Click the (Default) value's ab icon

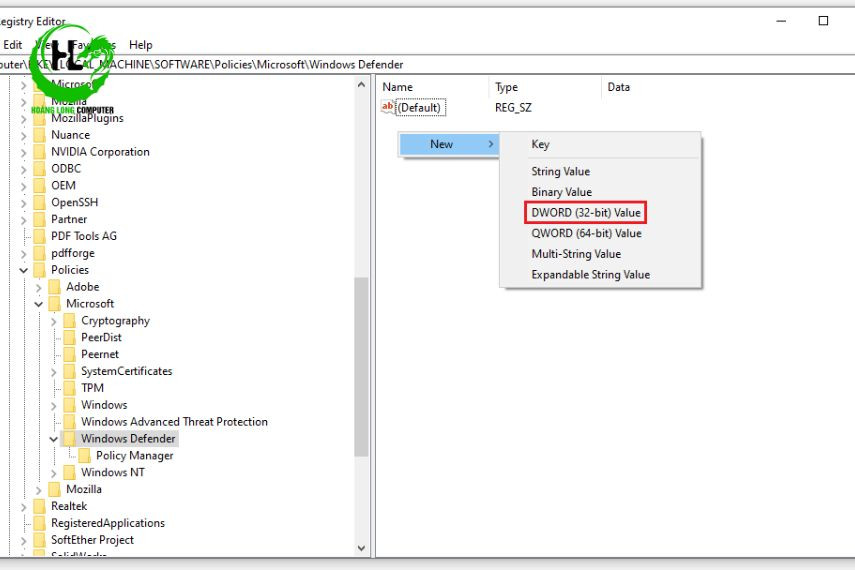[x=387, y=107]
